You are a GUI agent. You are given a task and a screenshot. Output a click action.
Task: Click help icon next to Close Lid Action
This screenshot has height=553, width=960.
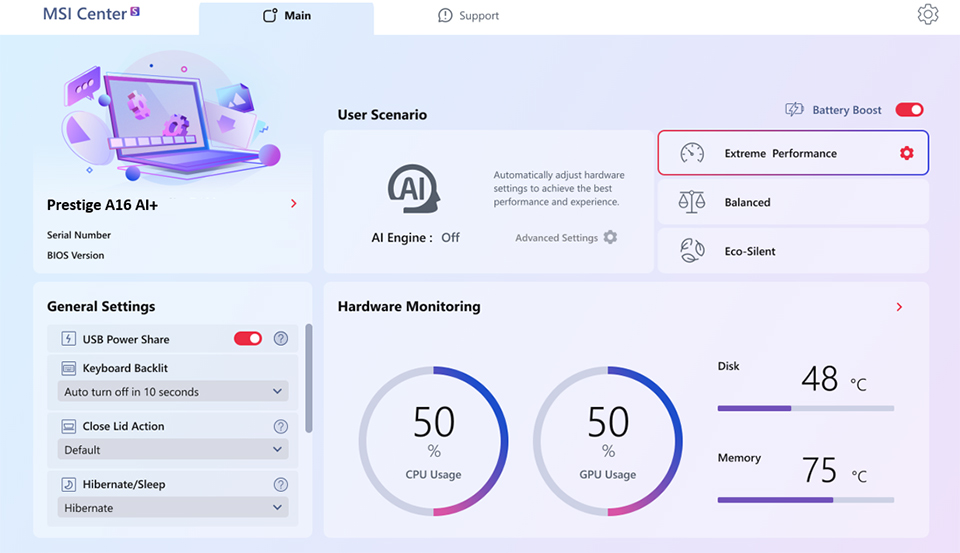[281, 426]
